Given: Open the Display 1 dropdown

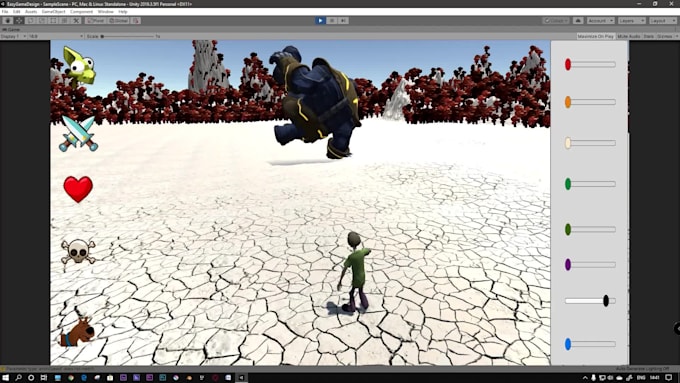Looking at the screenshot, I should (x=13, y=36).
